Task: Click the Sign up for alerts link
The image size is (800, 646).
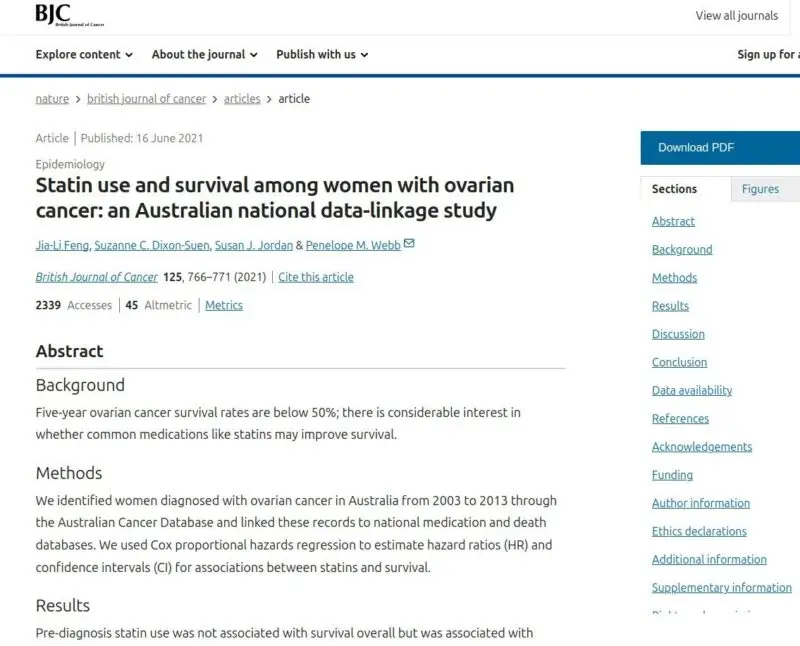Action: pyautogui.click(x=768, y=55)
